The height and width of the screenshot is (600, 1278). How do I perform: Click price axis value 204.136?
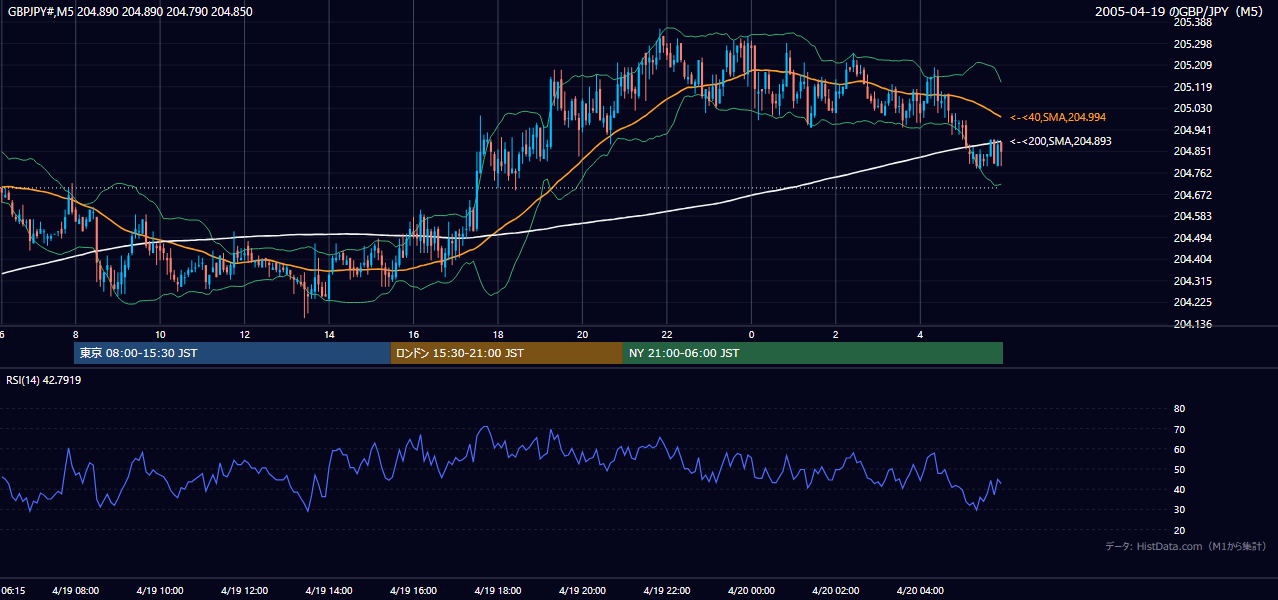point(1193,324)
